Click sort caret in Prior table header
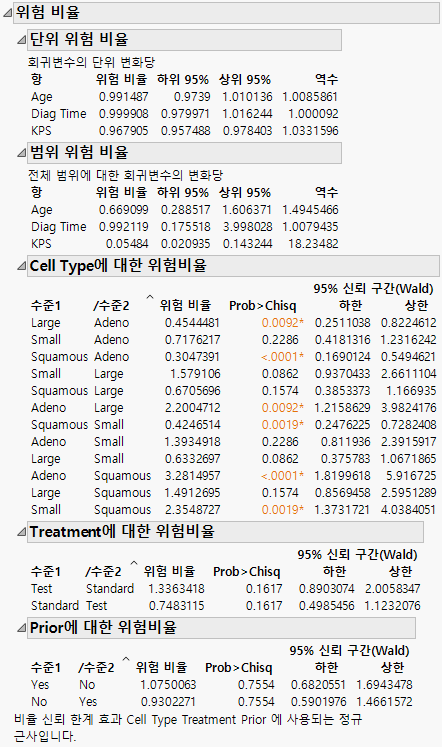Screen dimensions: 442x747 pos(126,660)
